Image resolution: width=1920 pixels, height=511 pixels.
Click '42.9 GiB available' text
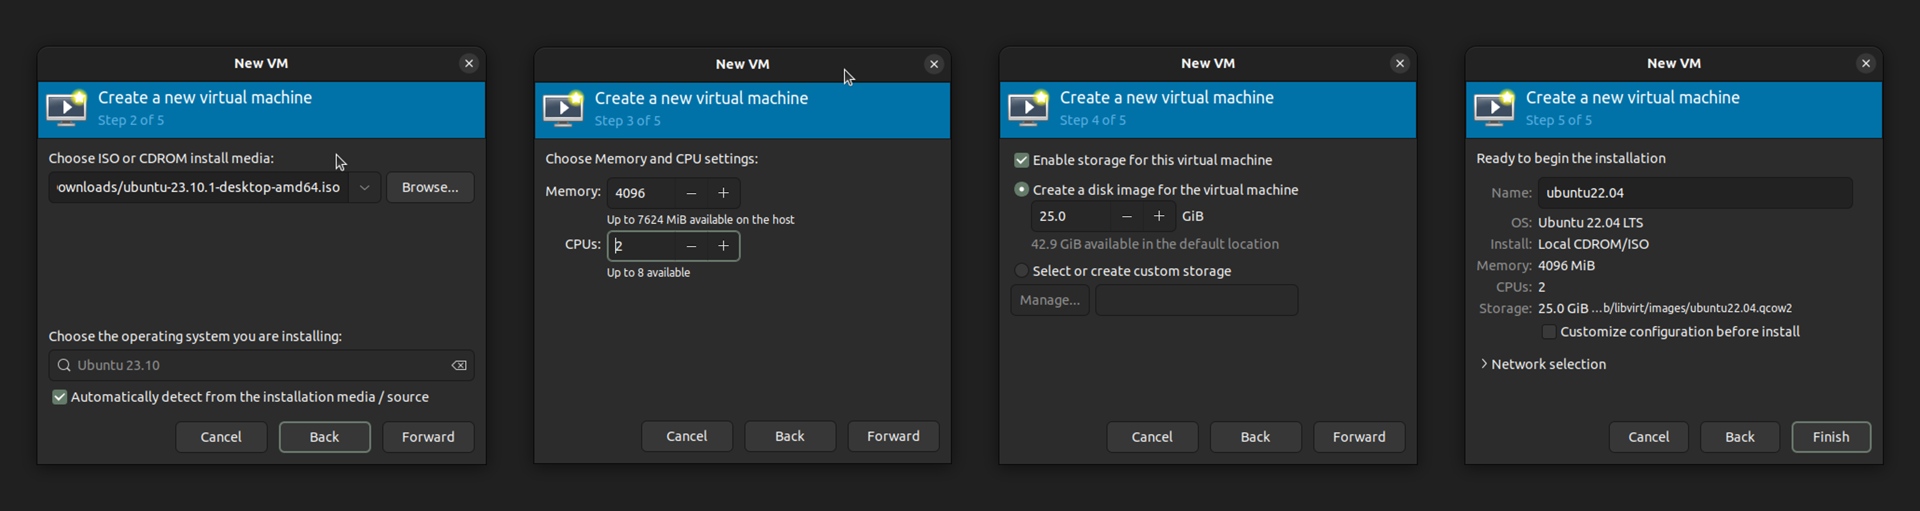(1155, 244)
